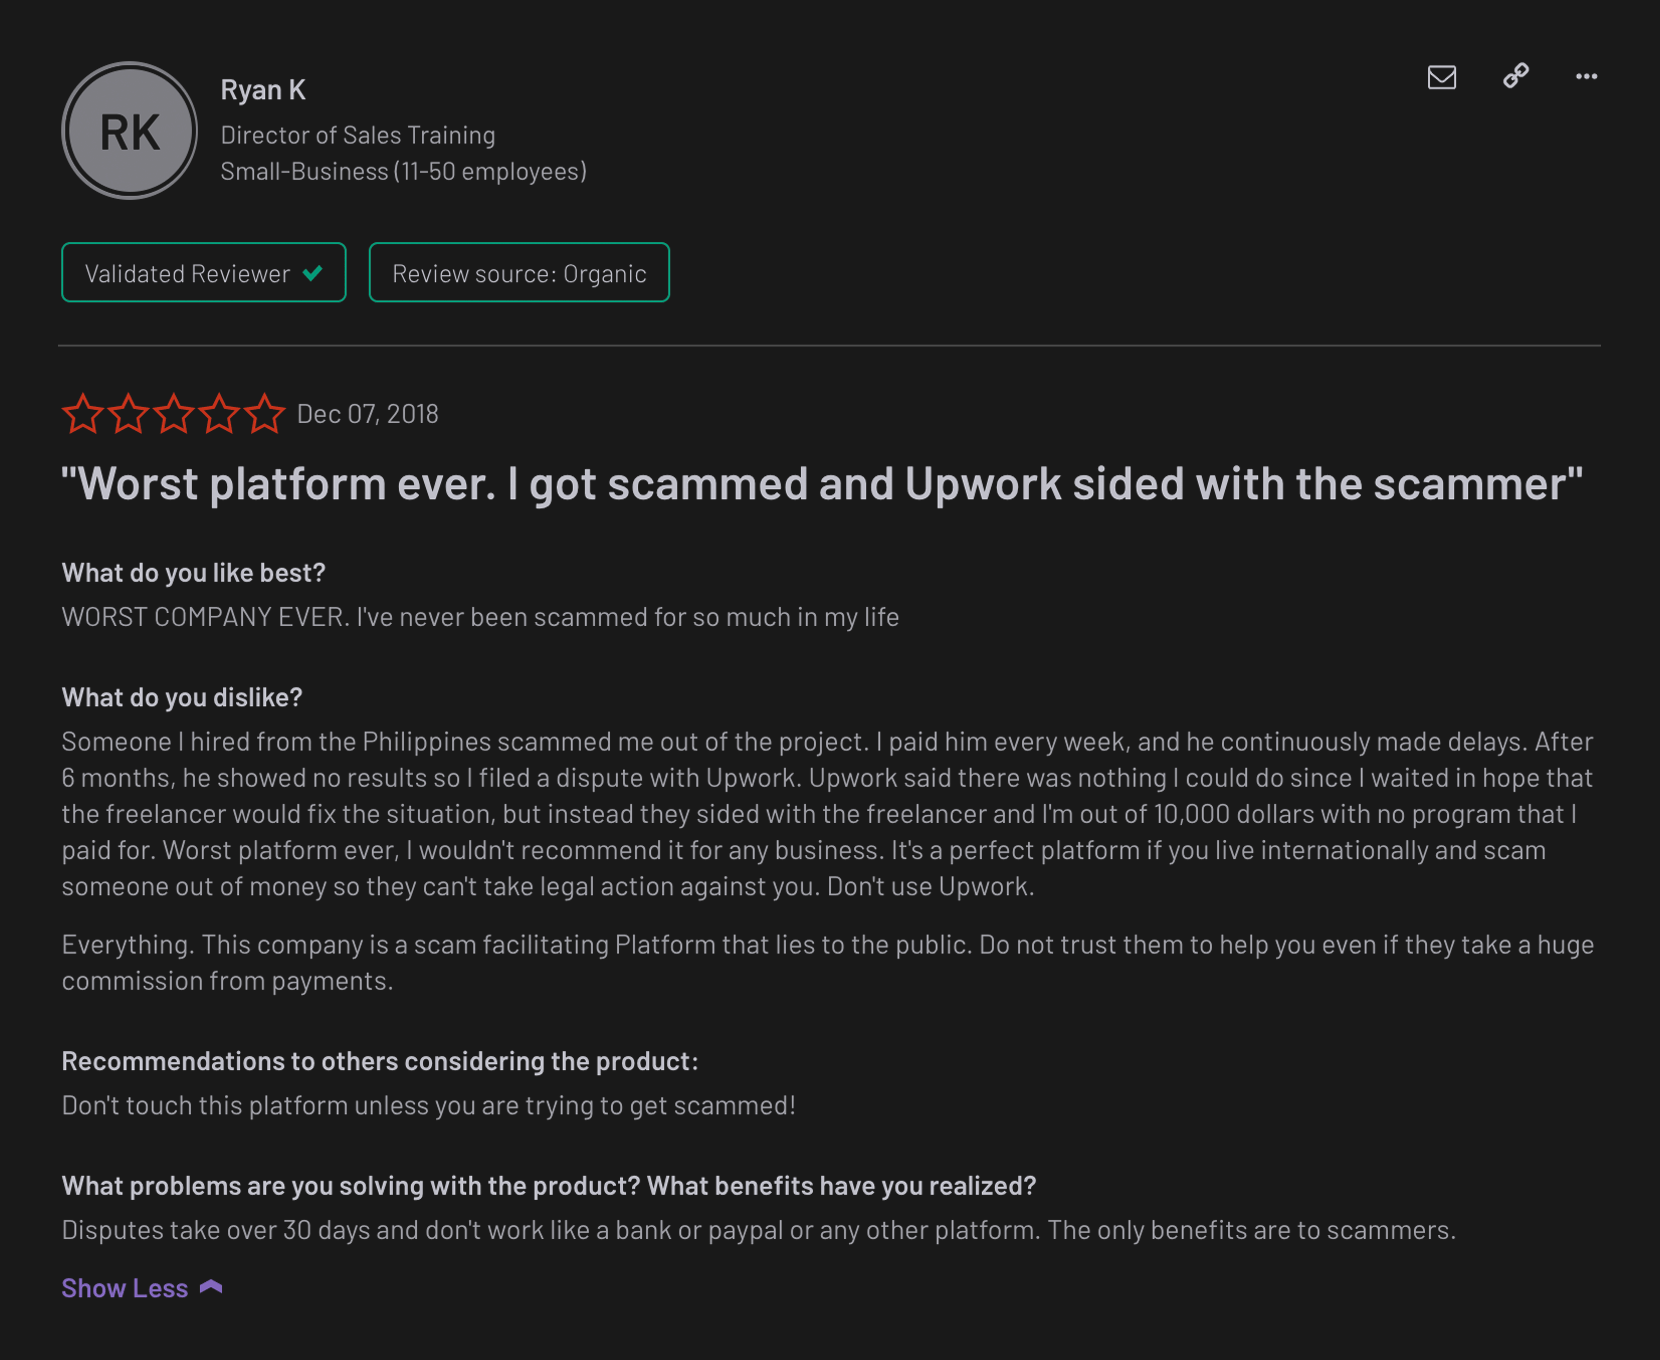This screenshot has height=1360, width=1660.
Task: Select reviewer name Ryan K
Action: [263, 89]
